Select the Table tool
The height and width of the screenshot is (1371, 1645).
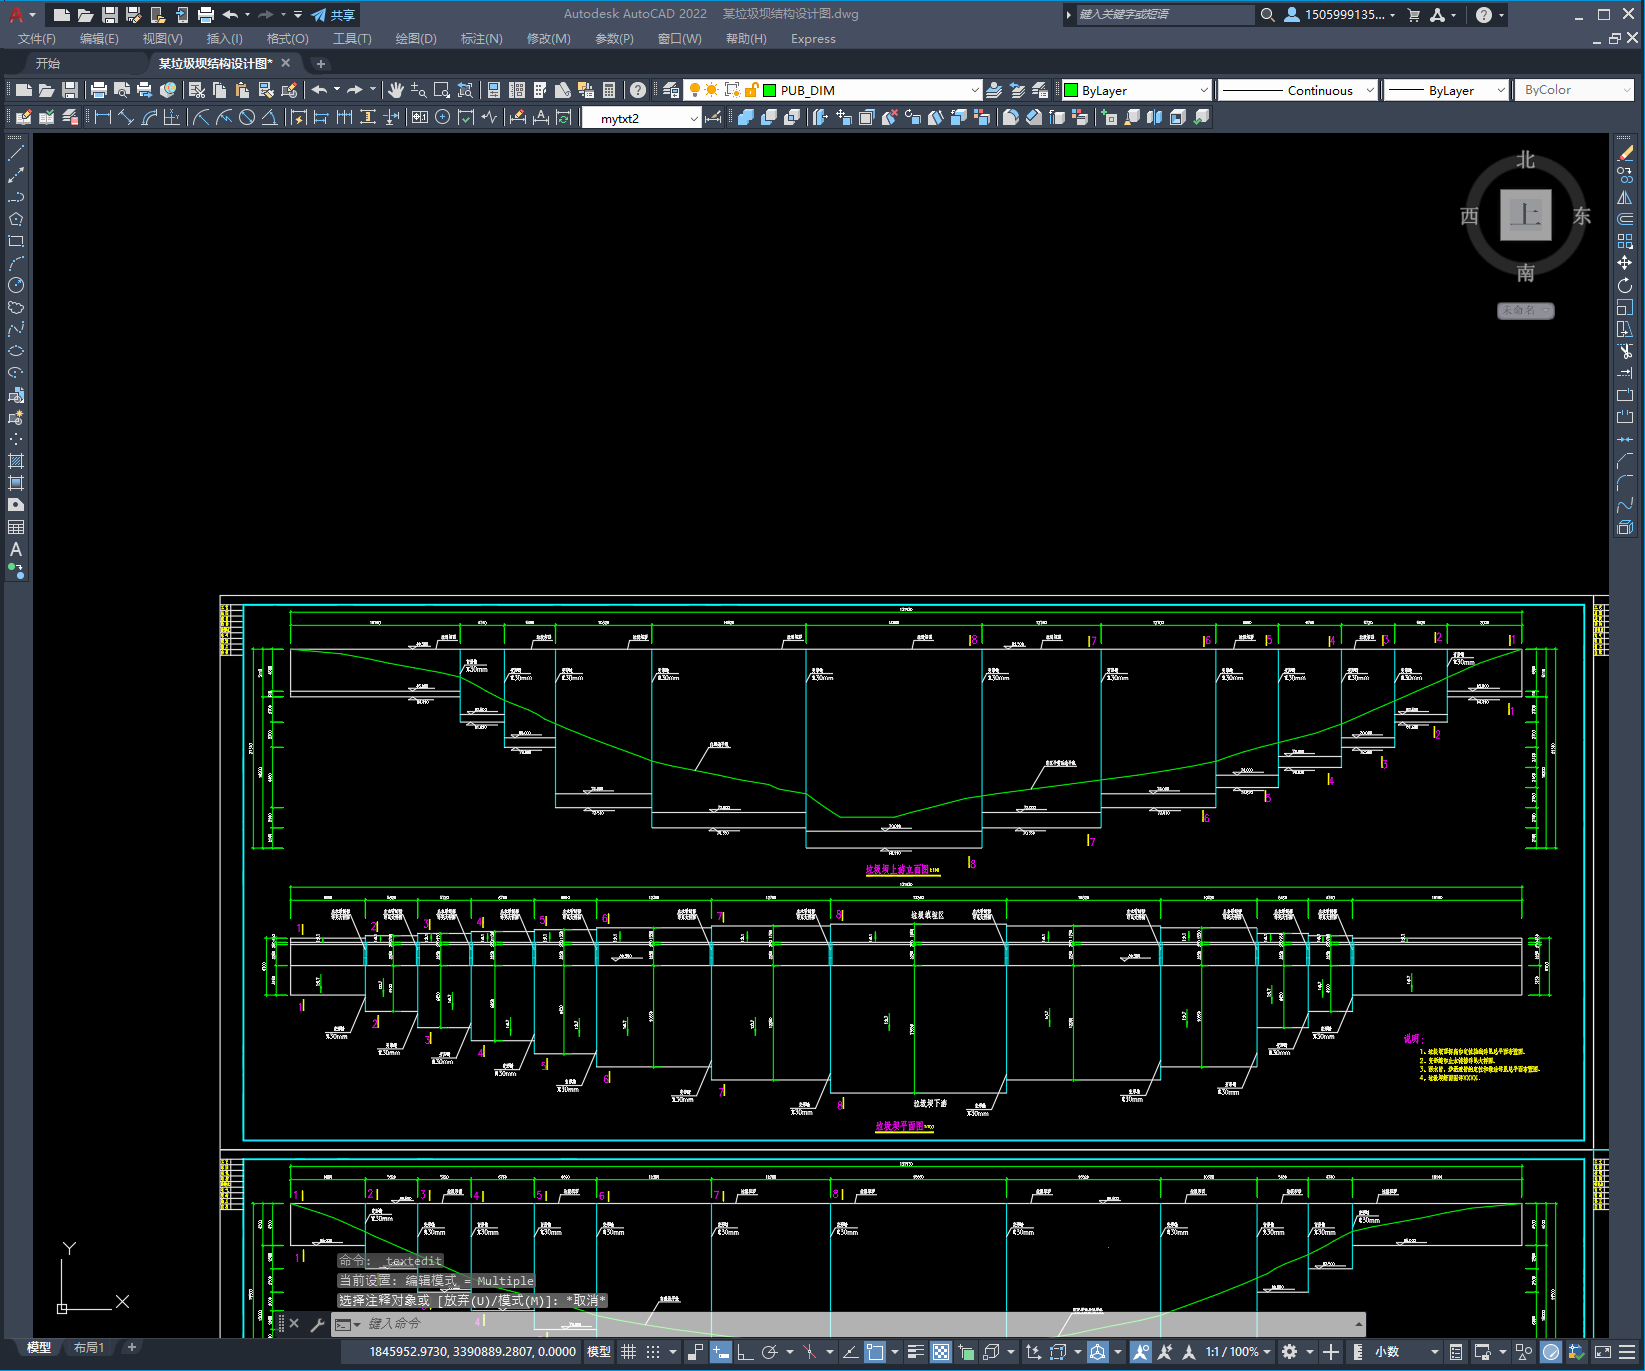click(x=16, y=527)
